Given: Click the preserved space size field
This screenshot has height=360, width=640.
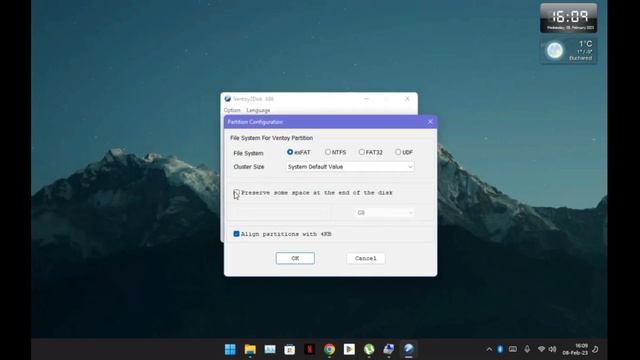Looking at the screenshot, I should tap(281, 213).
